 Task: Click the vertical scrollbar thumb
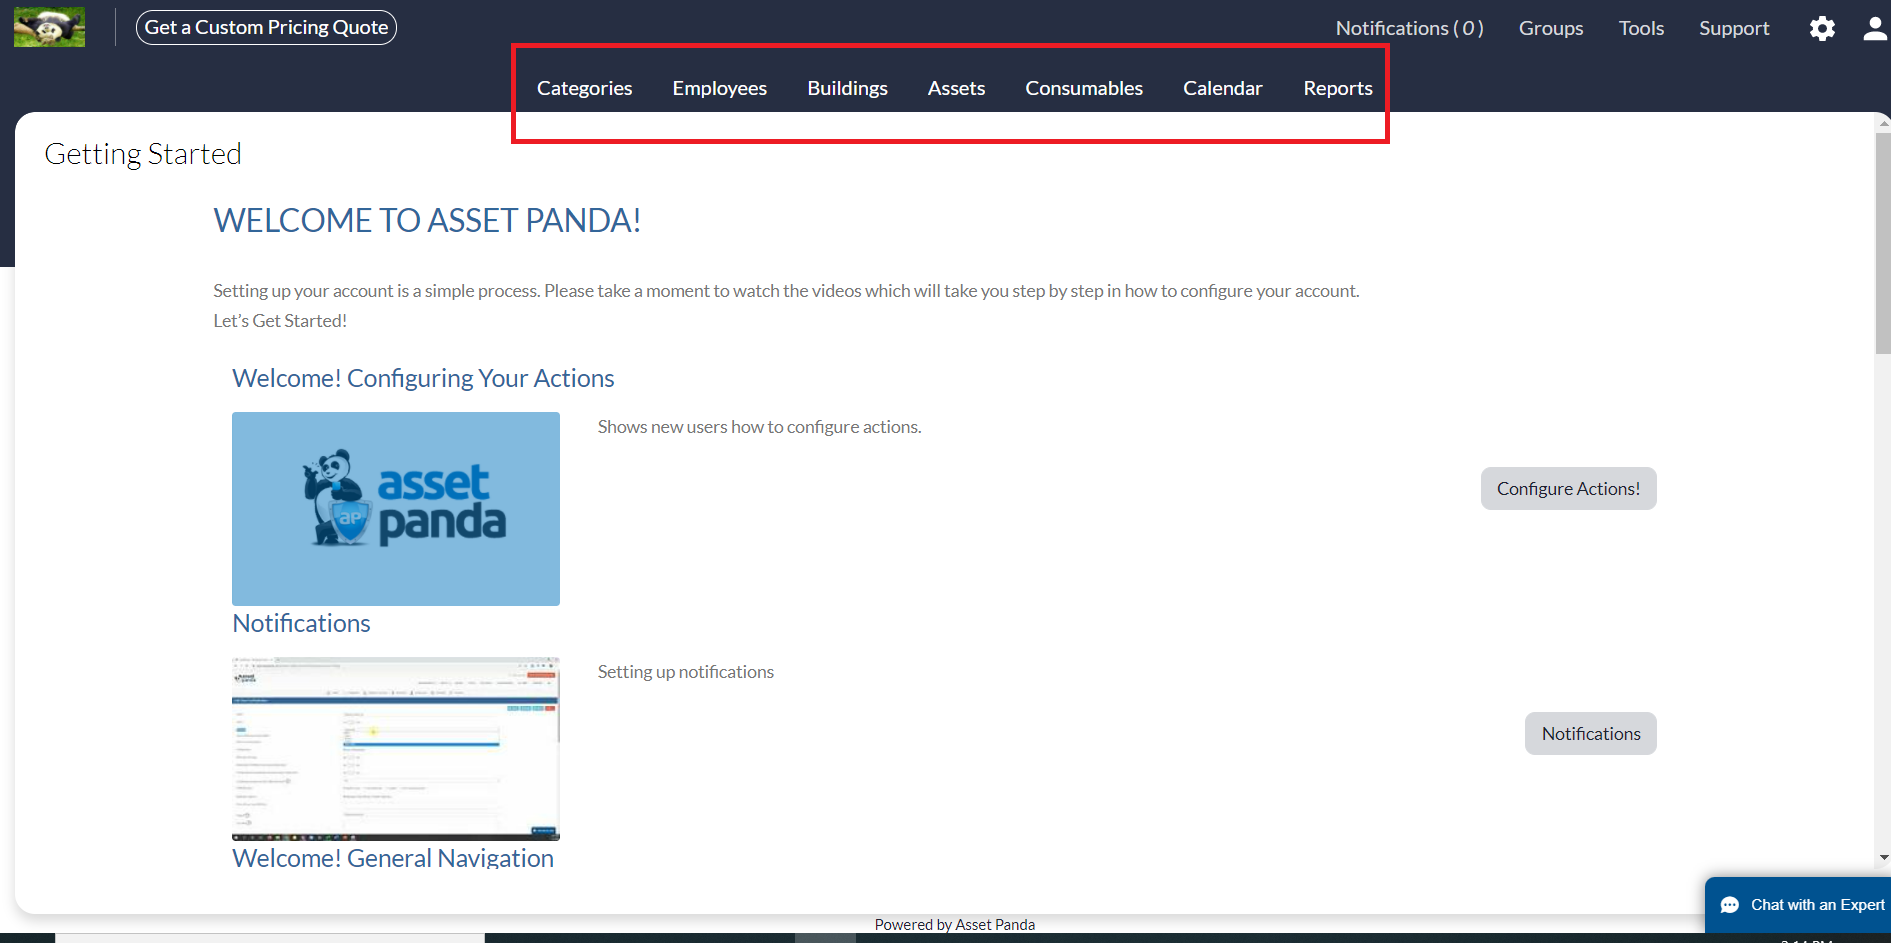[x=1883, y=243]
